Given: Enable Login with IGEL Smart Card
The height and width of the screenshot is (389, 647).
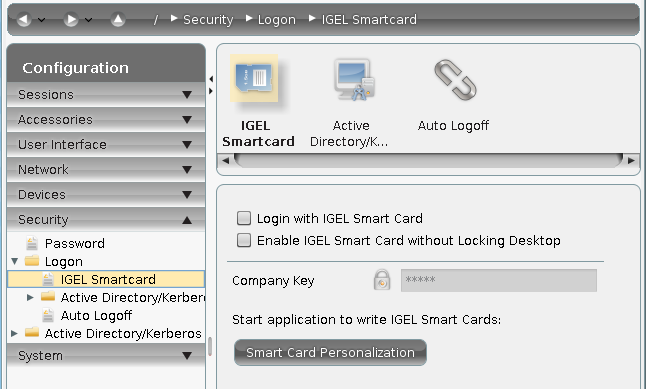Looking at the screenshot, I should (x=244, y=218).
